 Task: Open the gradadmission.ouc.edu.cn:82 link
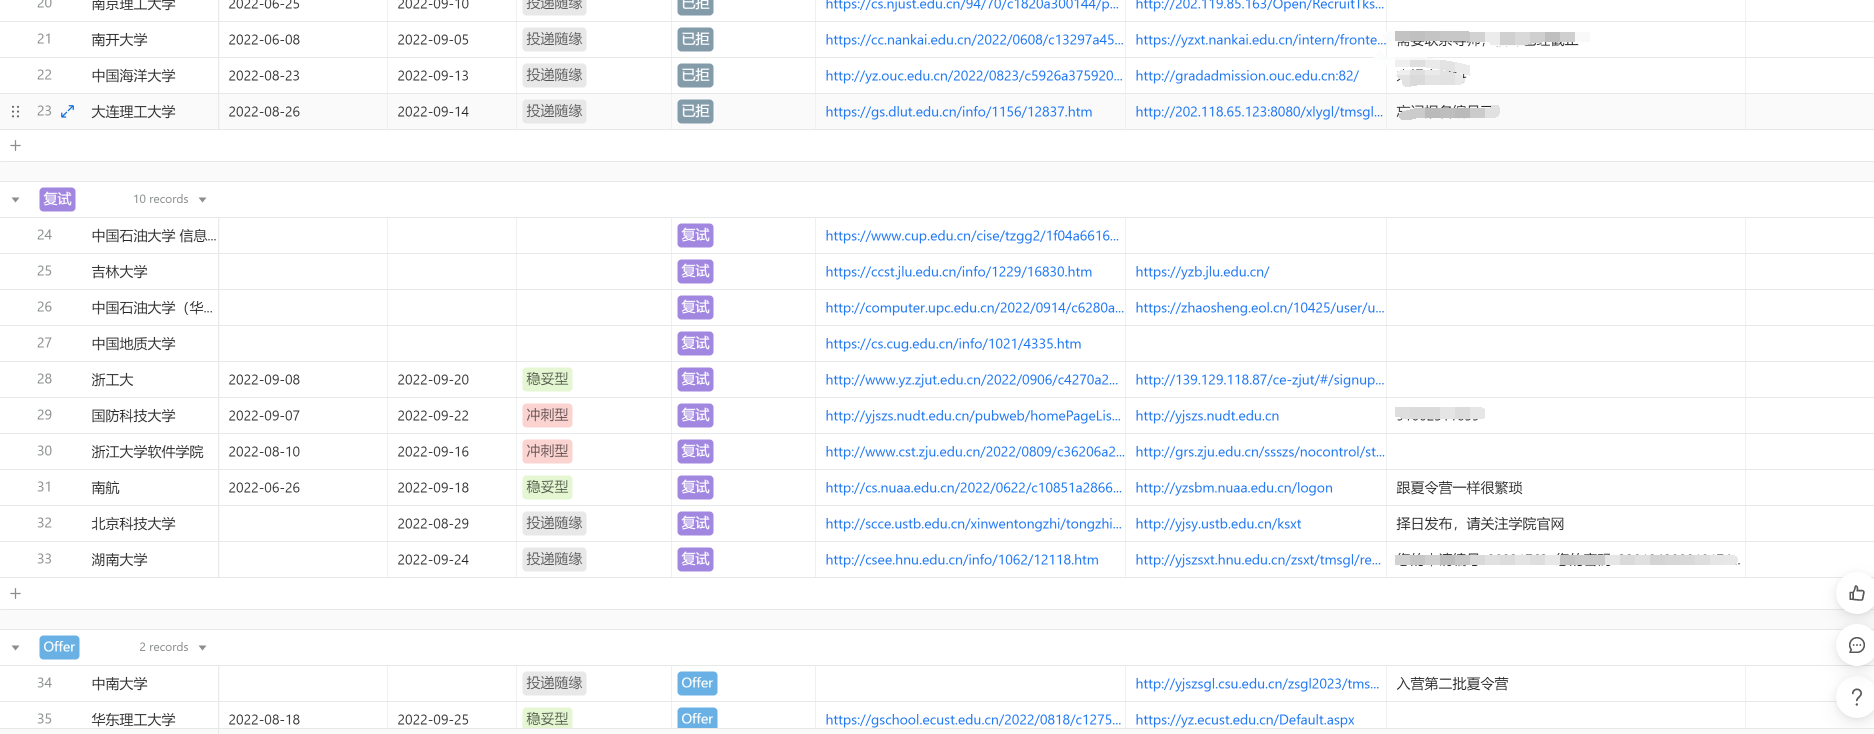(x=1247, y=76)
